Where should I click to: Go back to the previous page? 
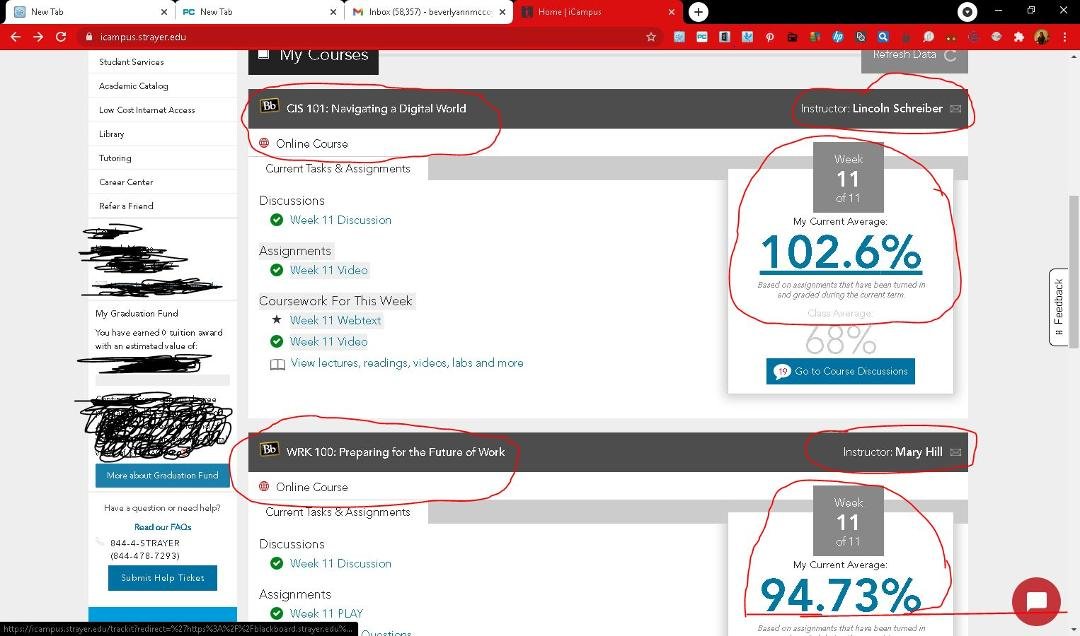click(15, 37)
